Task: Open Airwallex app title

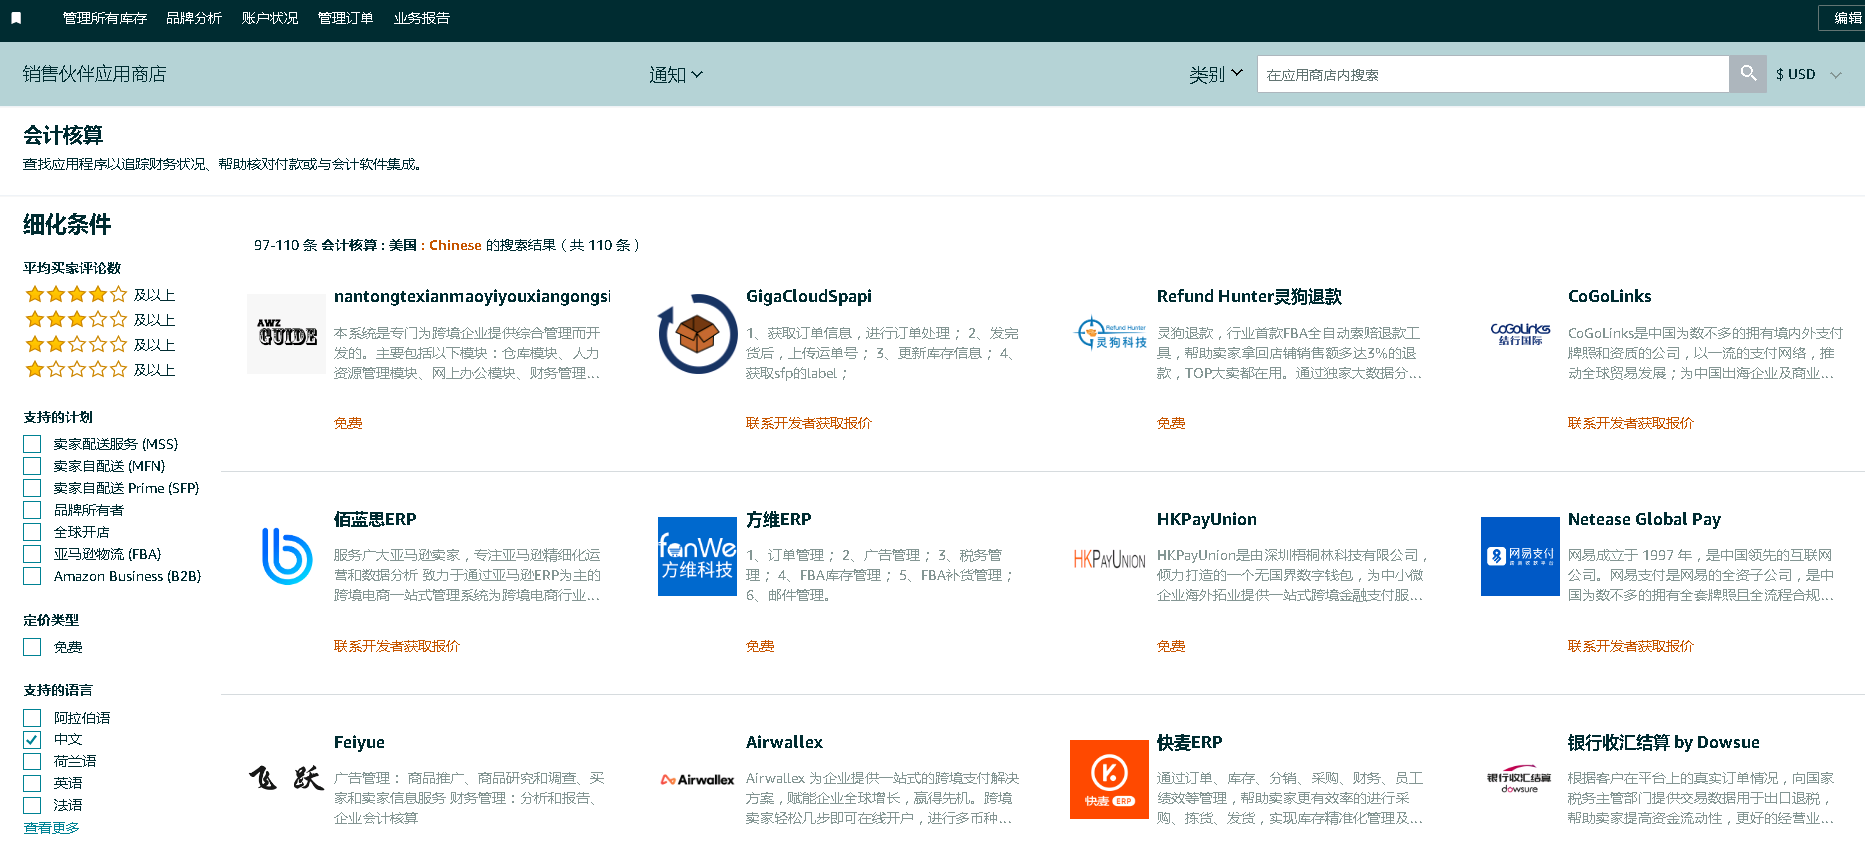Action: click(785, 742)
